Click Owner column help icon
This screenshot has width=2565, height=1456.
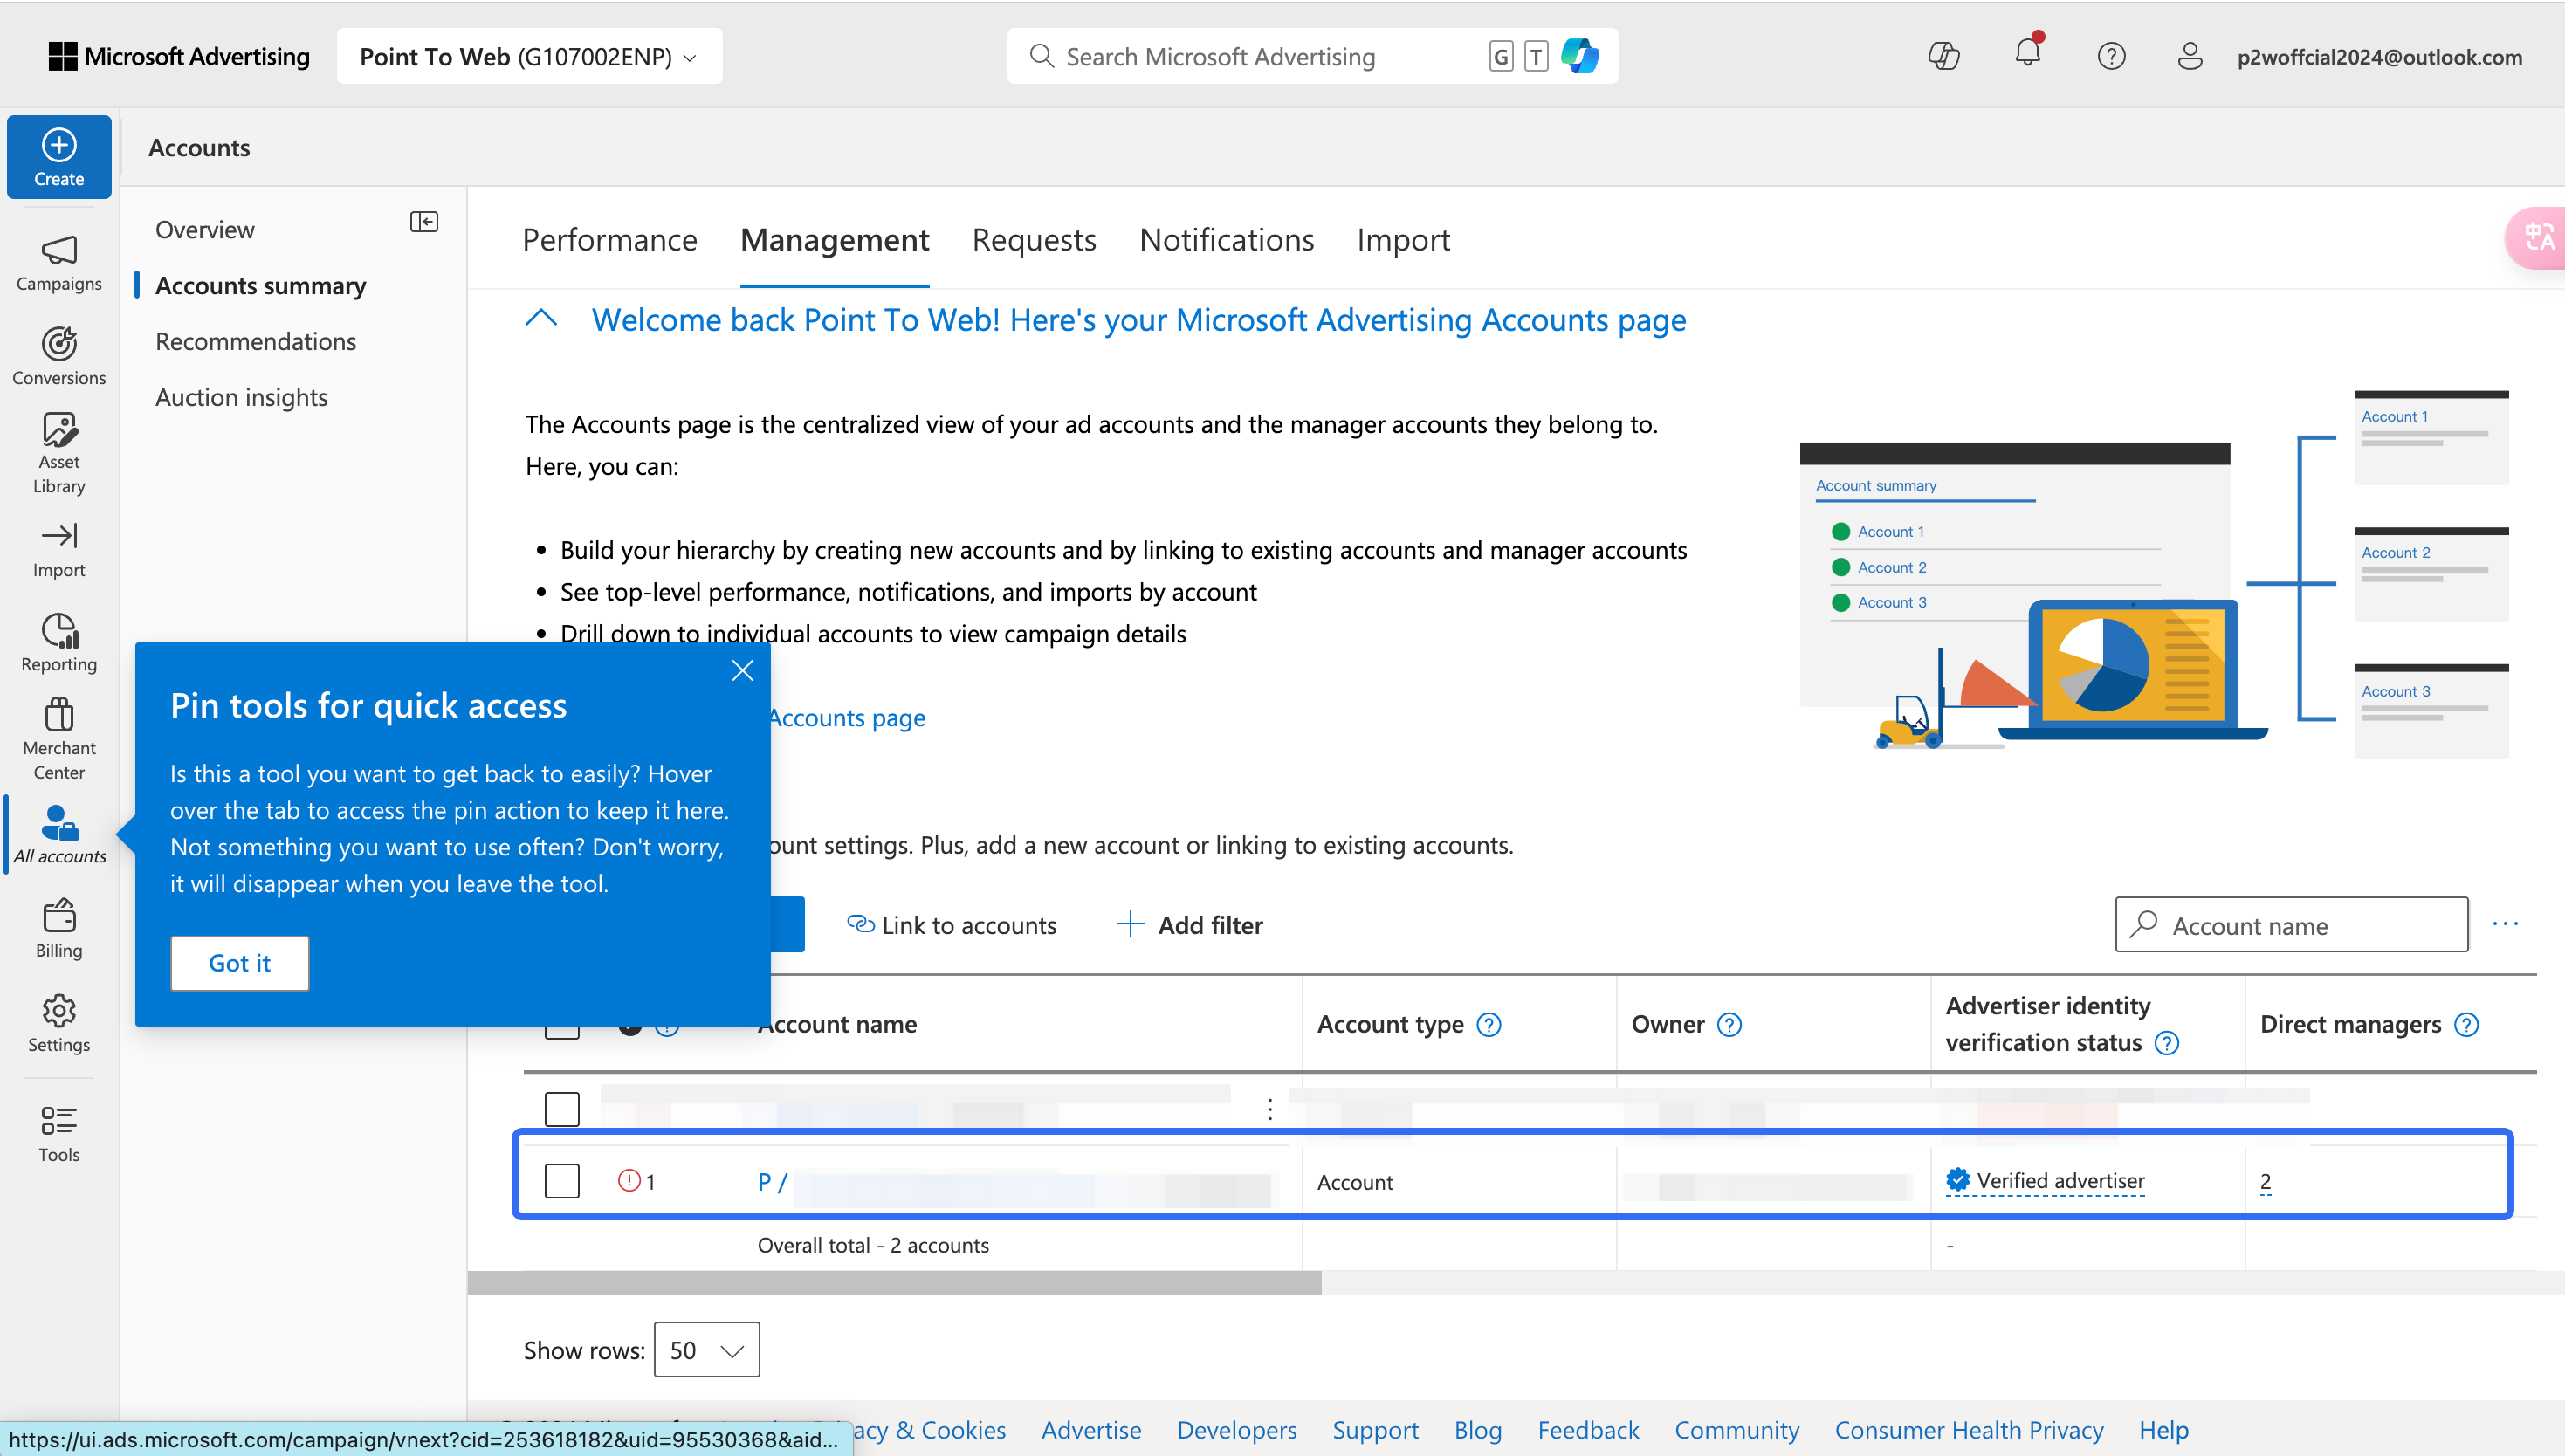[1729, 1025]
